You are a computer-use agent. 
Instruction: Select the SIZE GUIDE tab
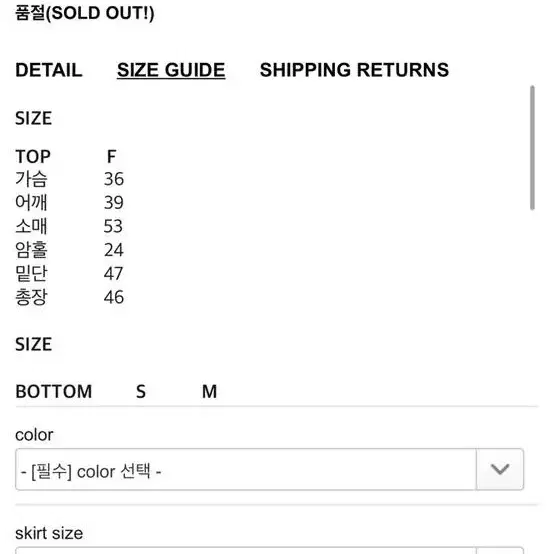pyautogui.click(x=171, y=70)
